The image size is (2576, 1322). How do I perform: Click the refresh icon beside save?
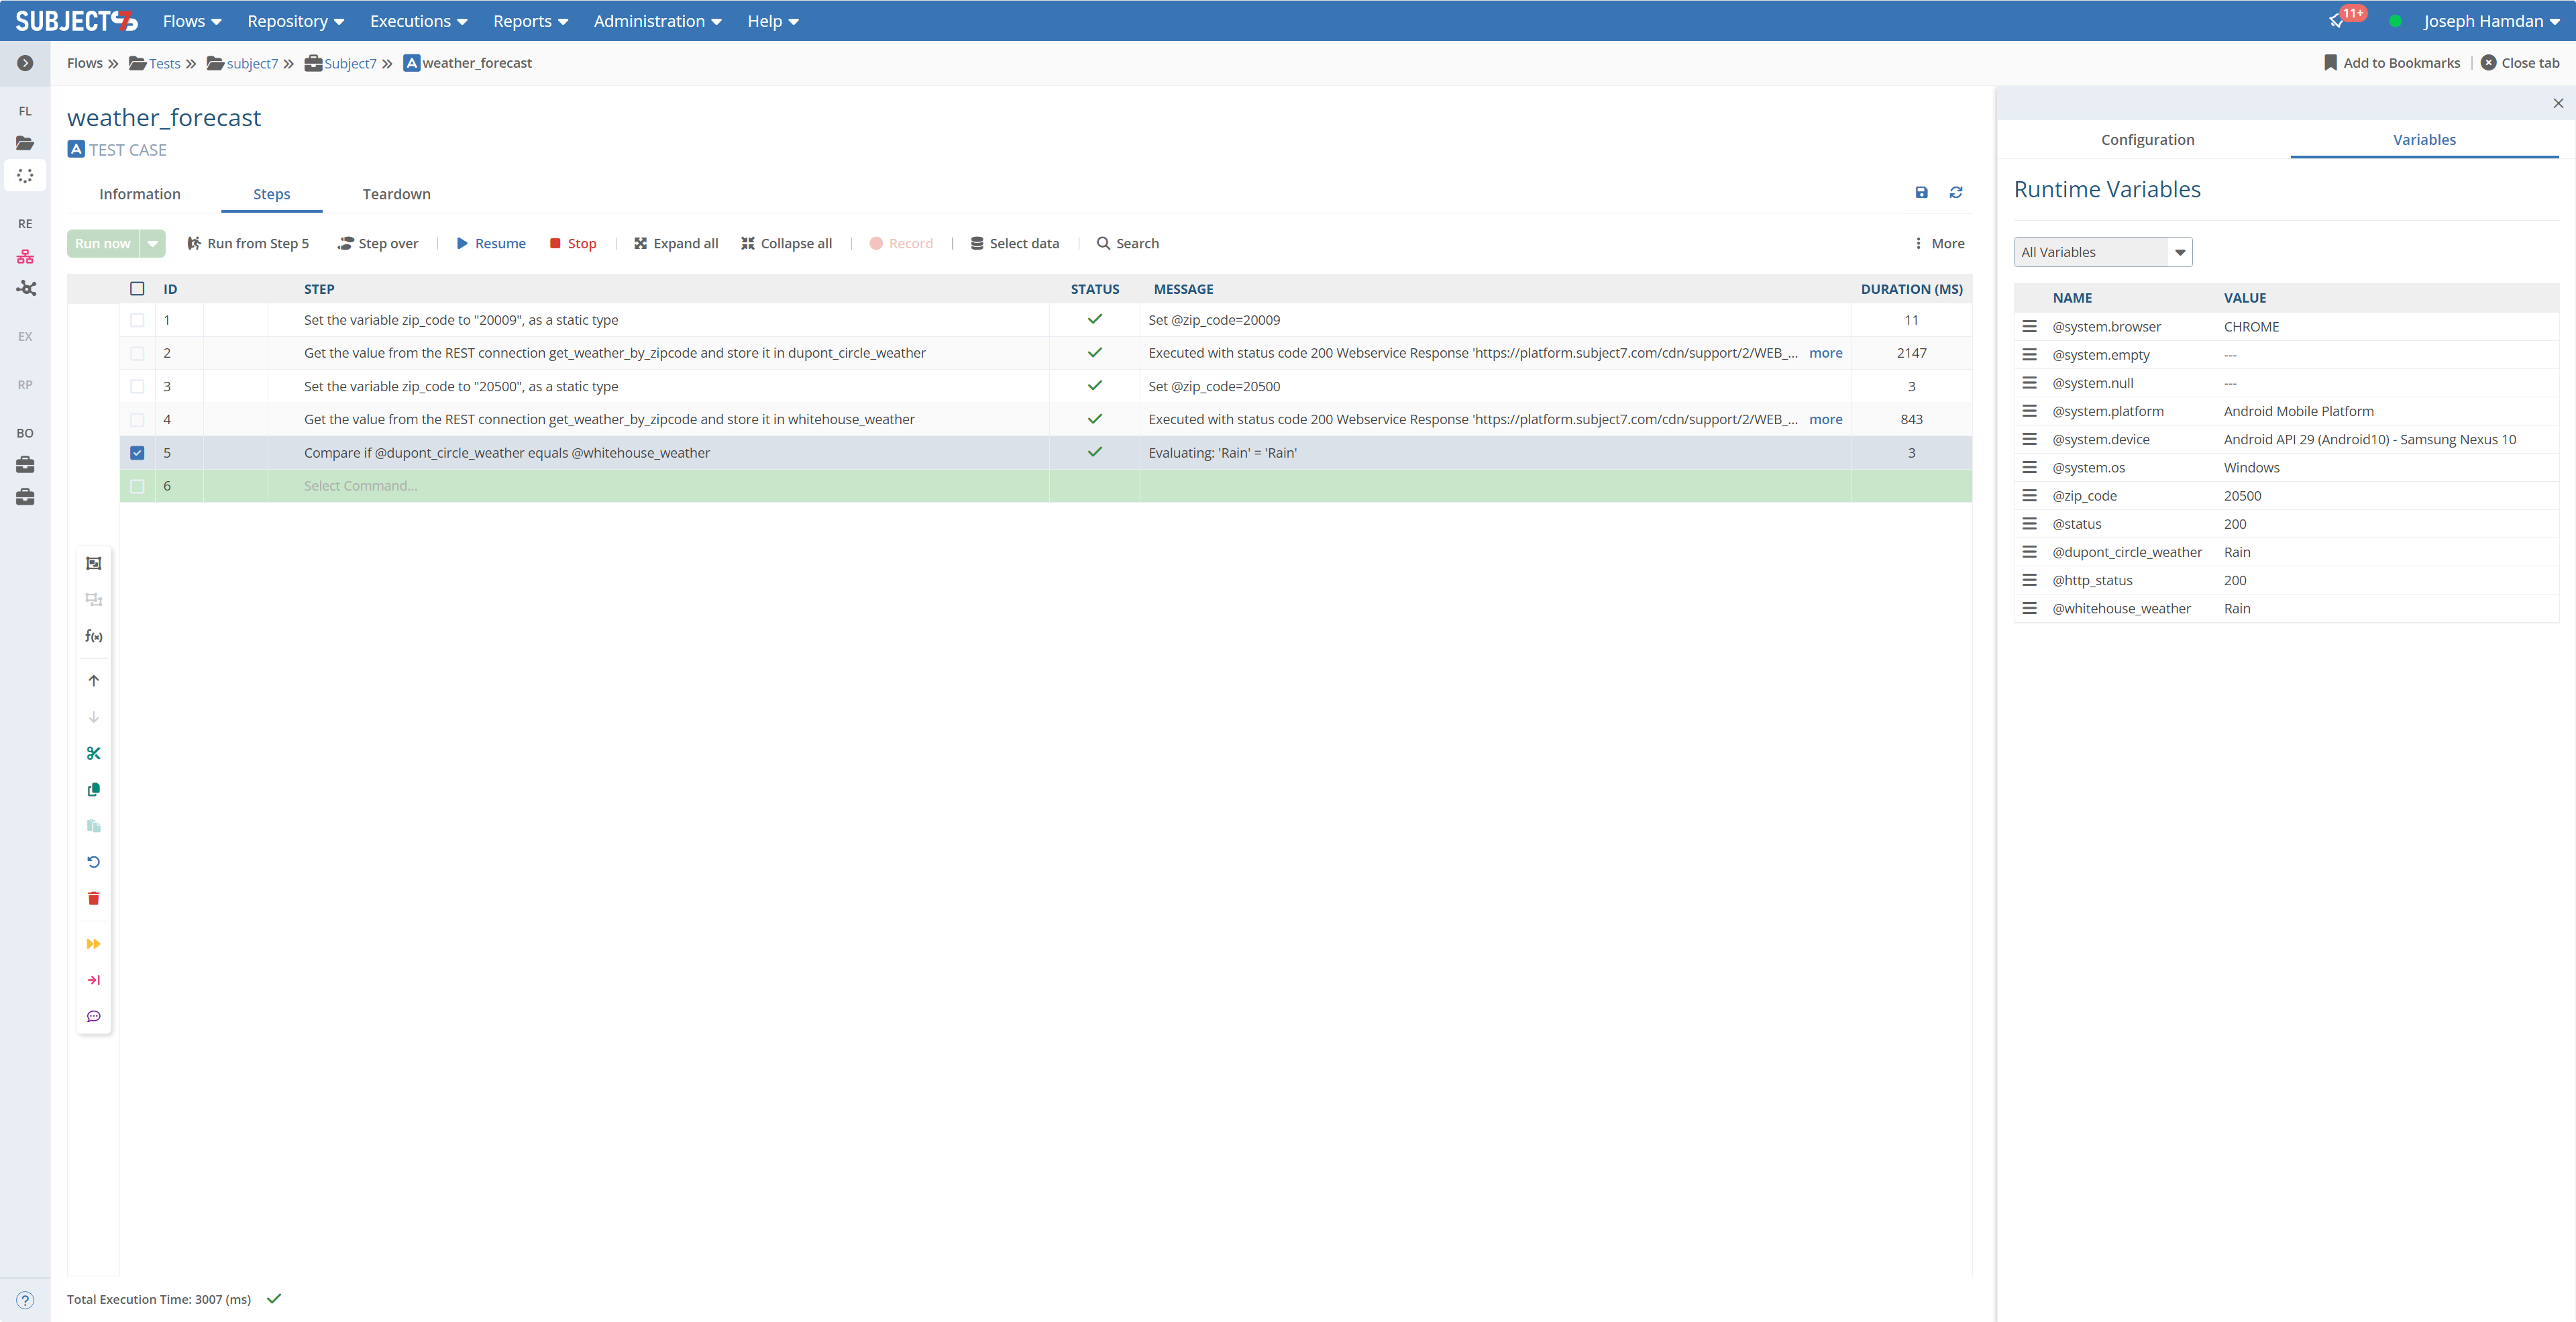1956,193
